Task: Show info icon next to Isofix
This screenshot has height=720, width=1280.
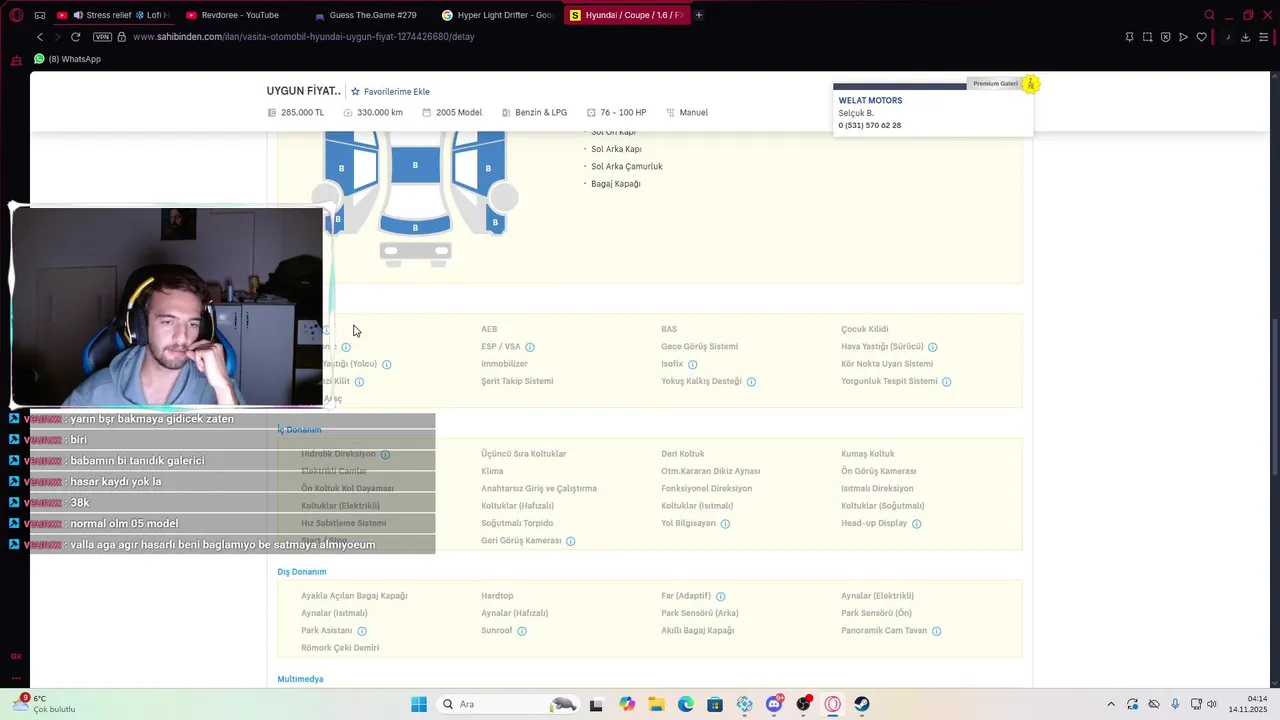Action: tap(692, 364)
